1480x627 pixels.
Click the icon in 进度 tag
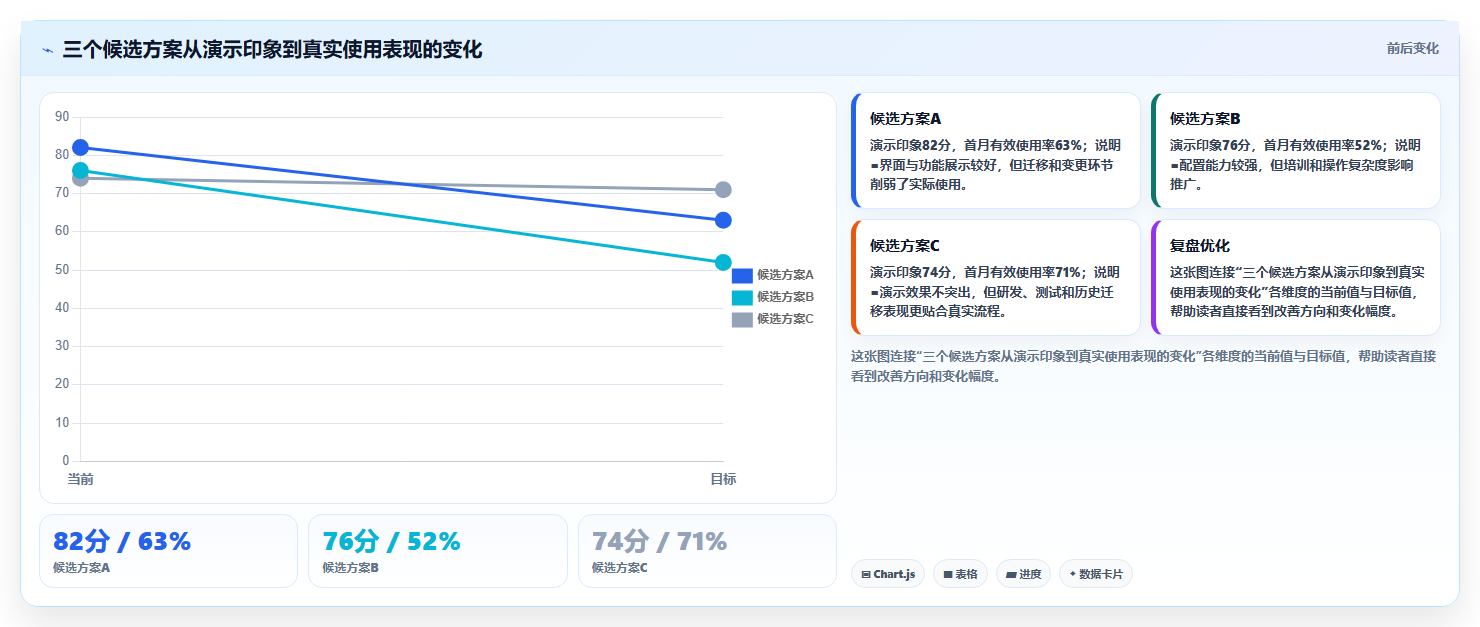pyautogui.click(x=1011, y=575)
